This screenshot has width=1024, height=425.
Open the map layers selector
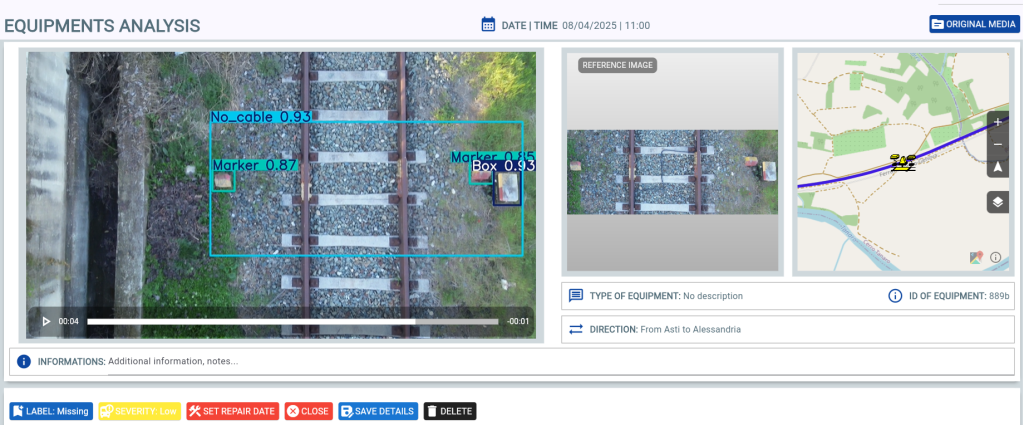click(x=997, y=202)
